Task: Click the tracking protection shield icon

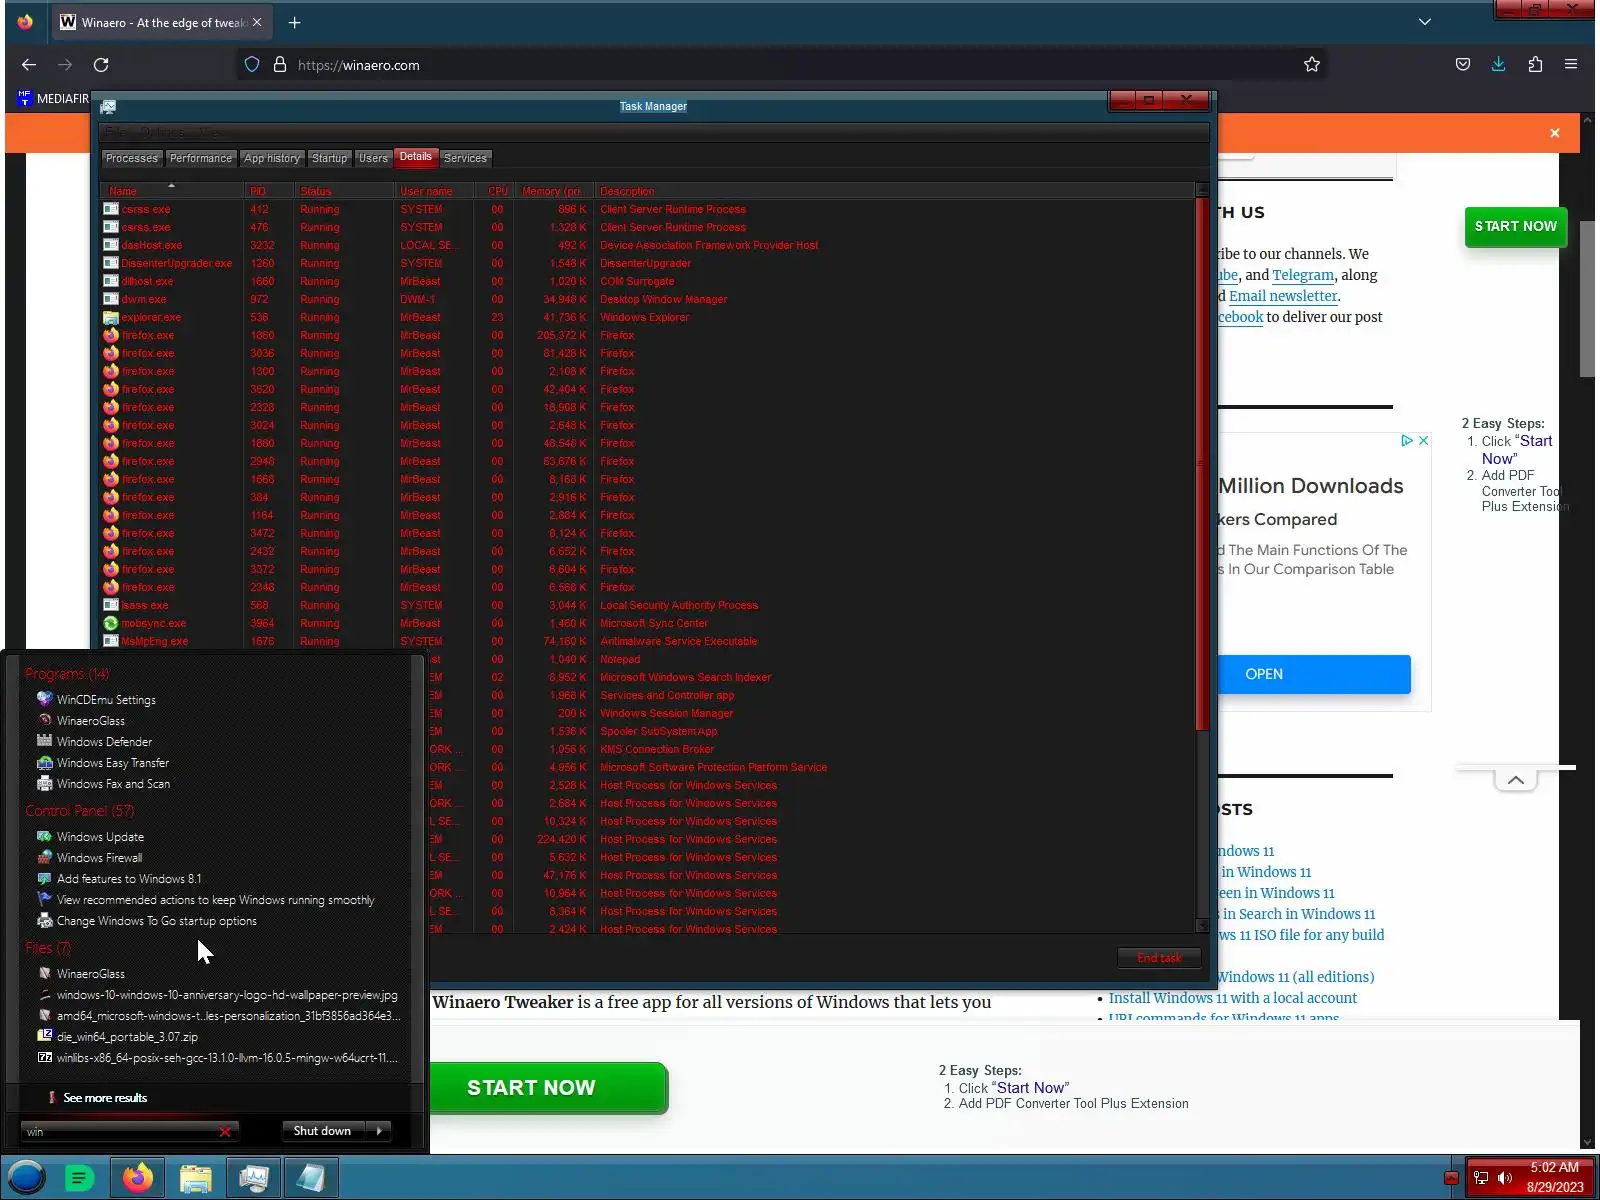Action: 252,65
